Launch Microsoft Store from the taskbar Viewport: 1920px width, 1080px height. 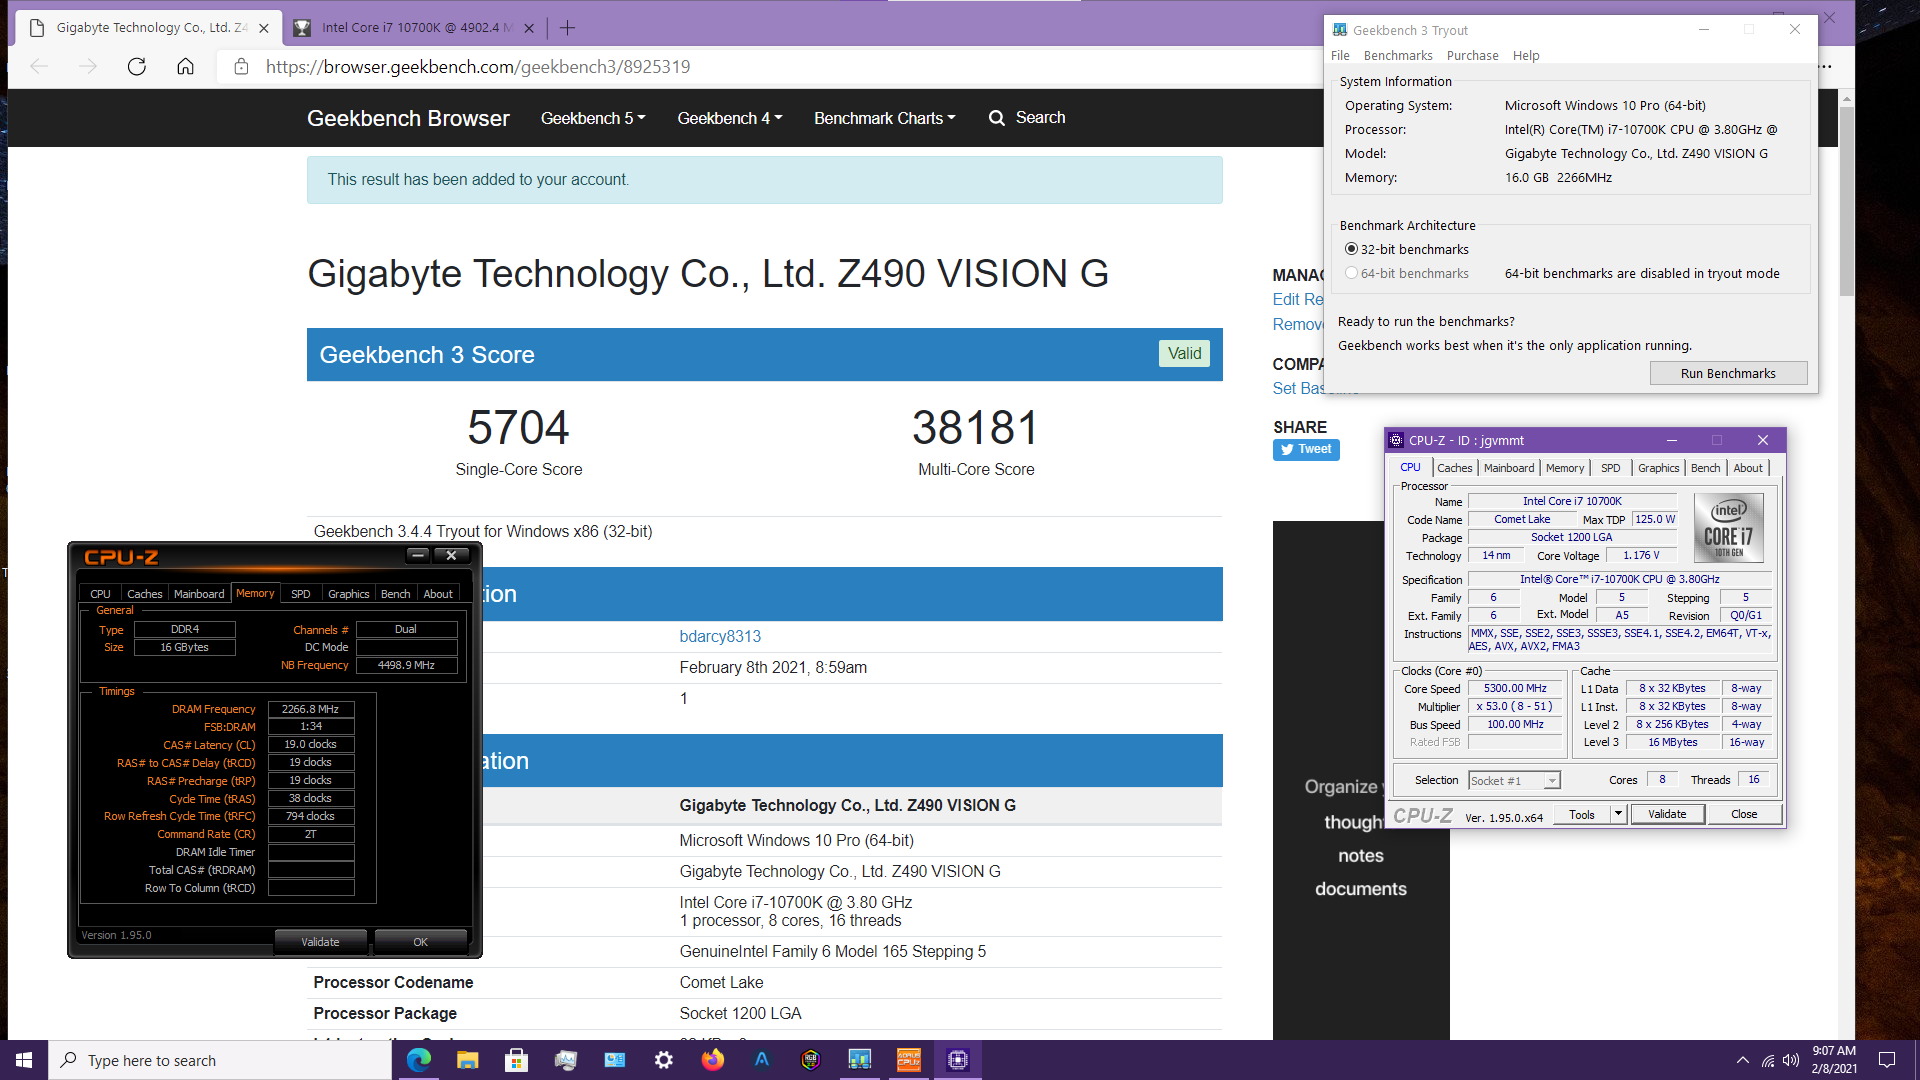pos(517,1060)
